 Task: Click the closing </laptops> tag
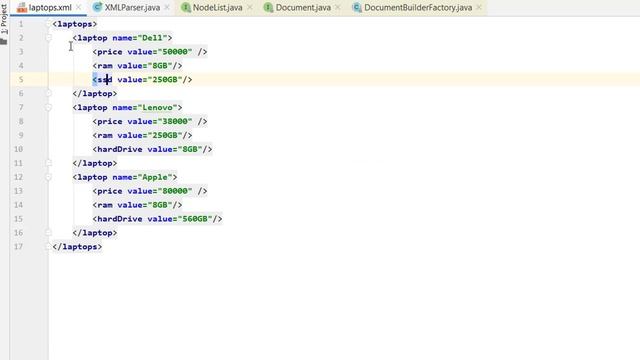coord(77,247)
